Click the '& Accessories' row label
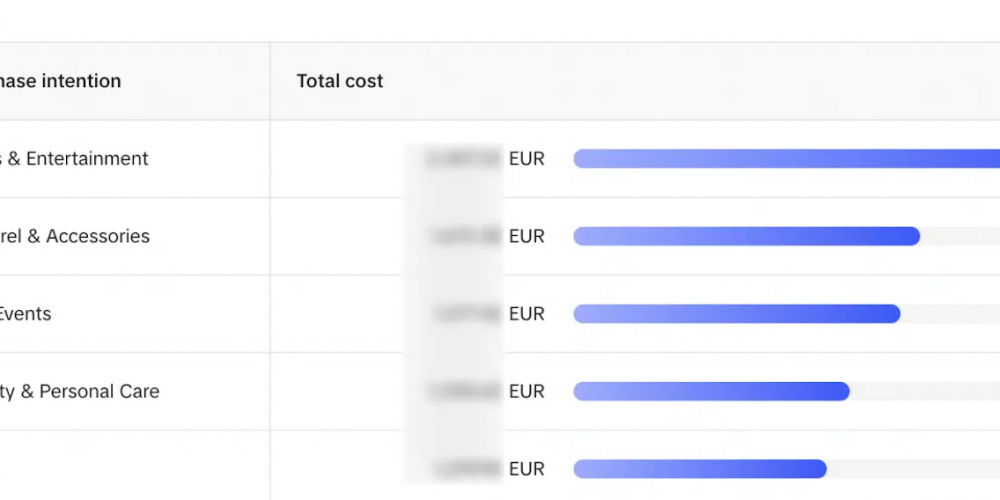 click(x=75, y=236)
